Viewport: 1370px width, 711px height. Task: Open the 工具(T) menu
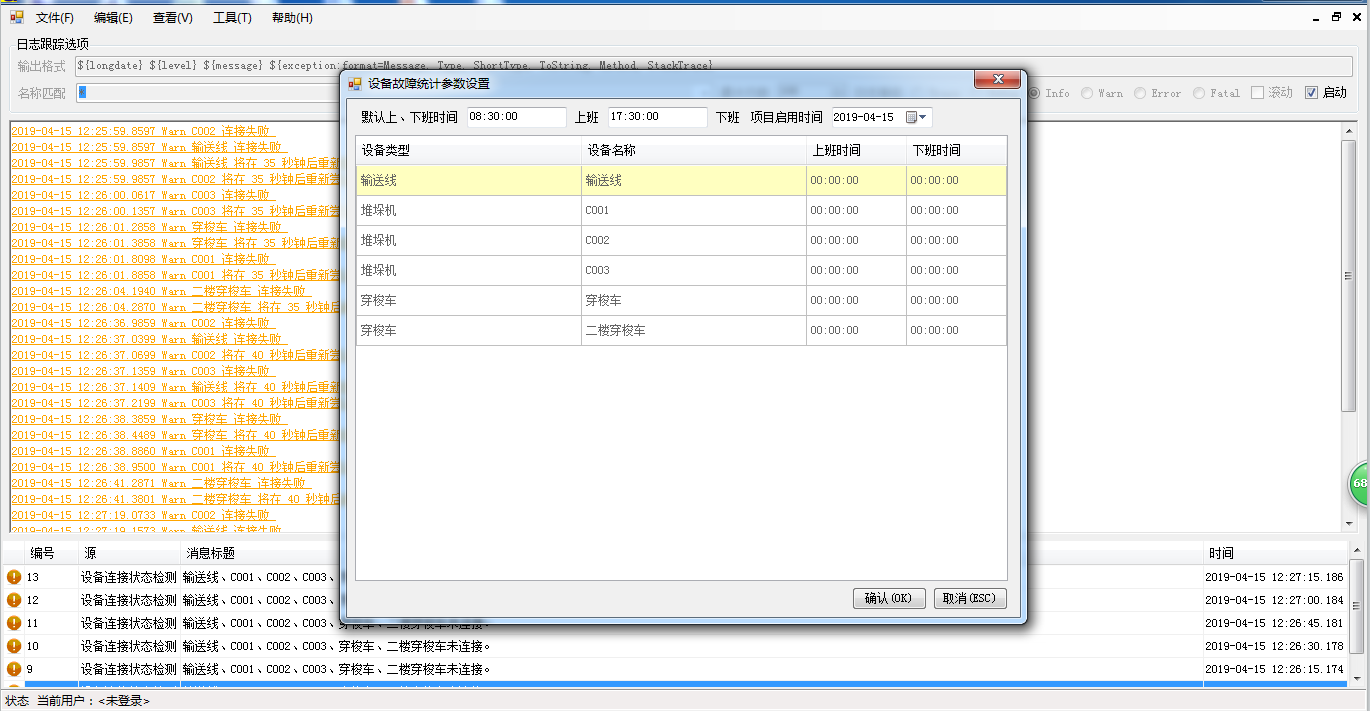pos(232,18)
